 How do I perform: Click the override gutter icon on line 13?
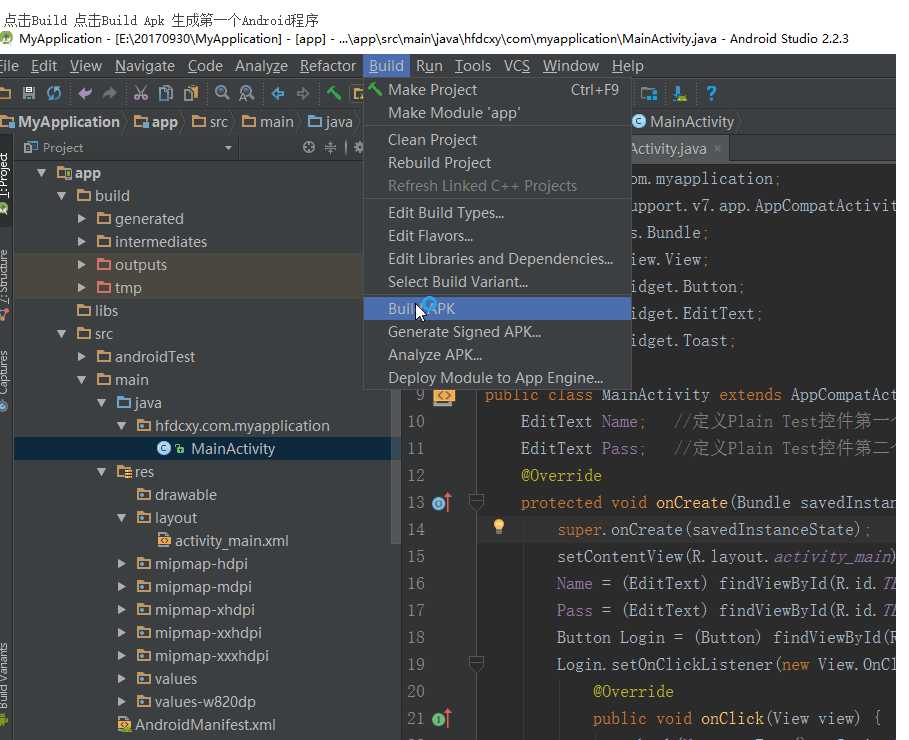[x=441, y=502]
